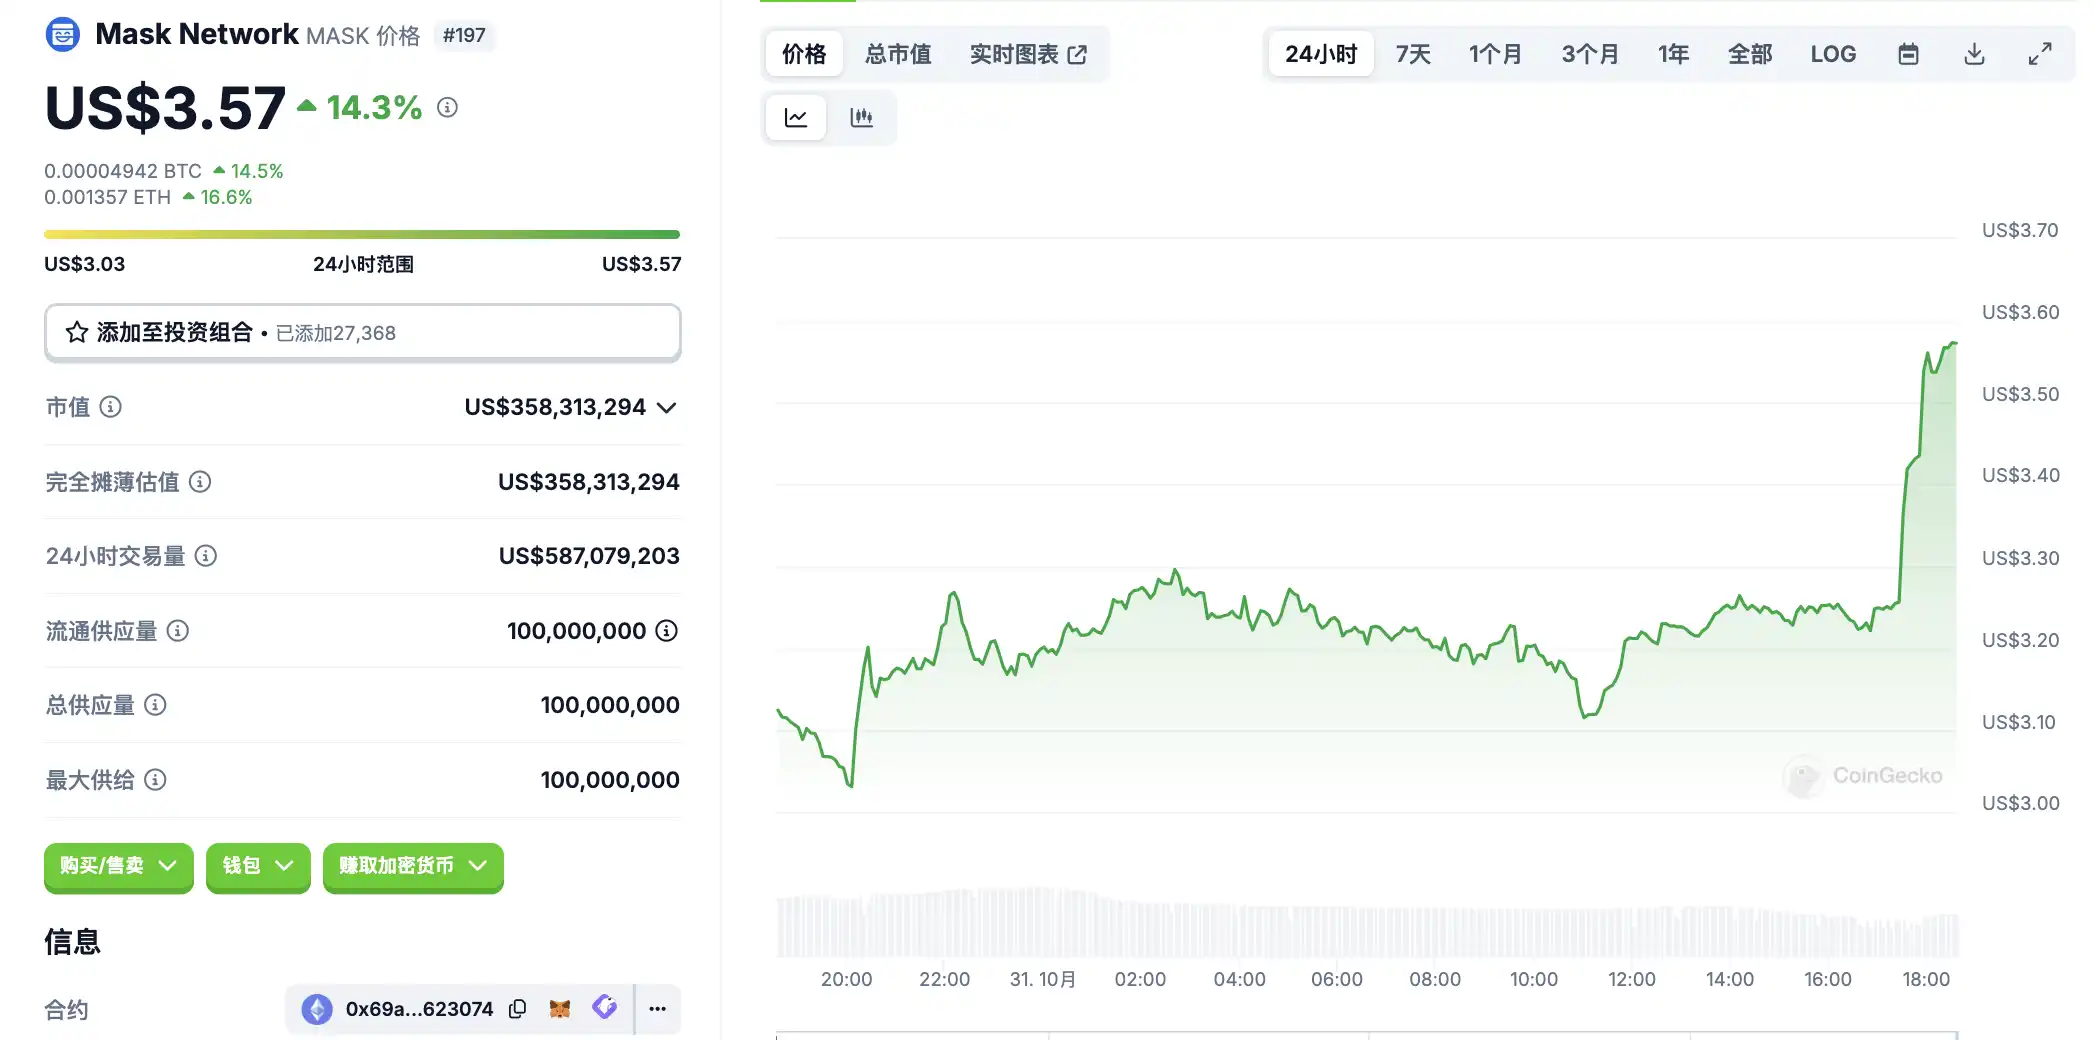Click the US$358,313,294 market cap value

coord(555,407)
